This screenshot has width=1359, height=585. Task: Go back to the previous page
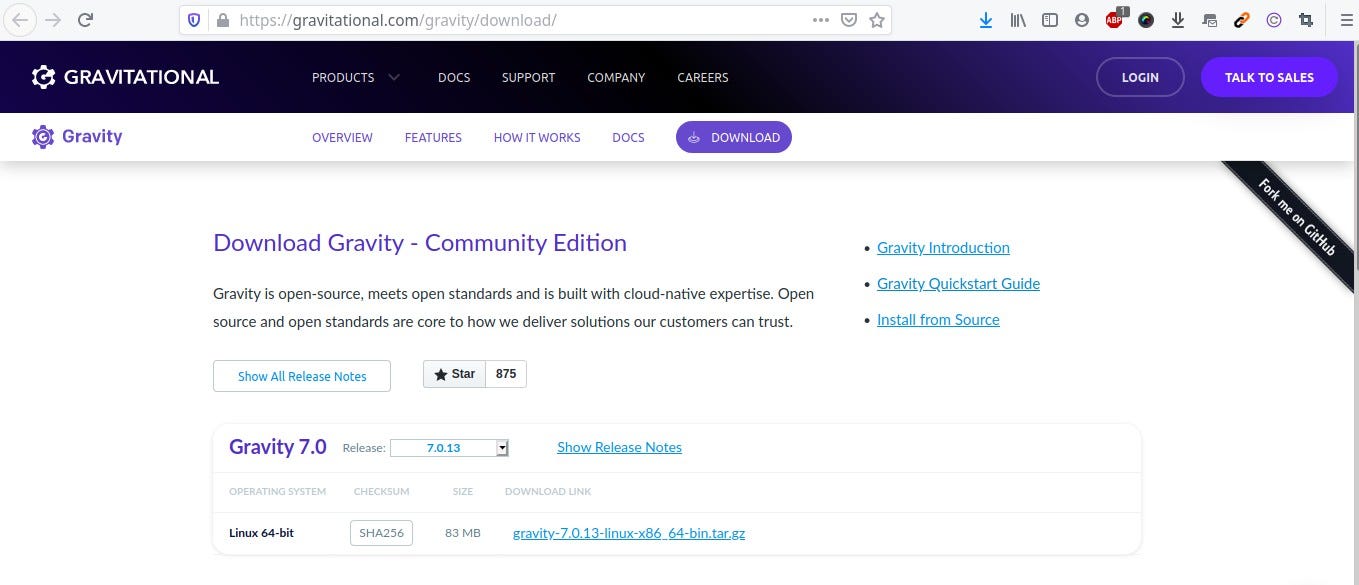point(21,19)
